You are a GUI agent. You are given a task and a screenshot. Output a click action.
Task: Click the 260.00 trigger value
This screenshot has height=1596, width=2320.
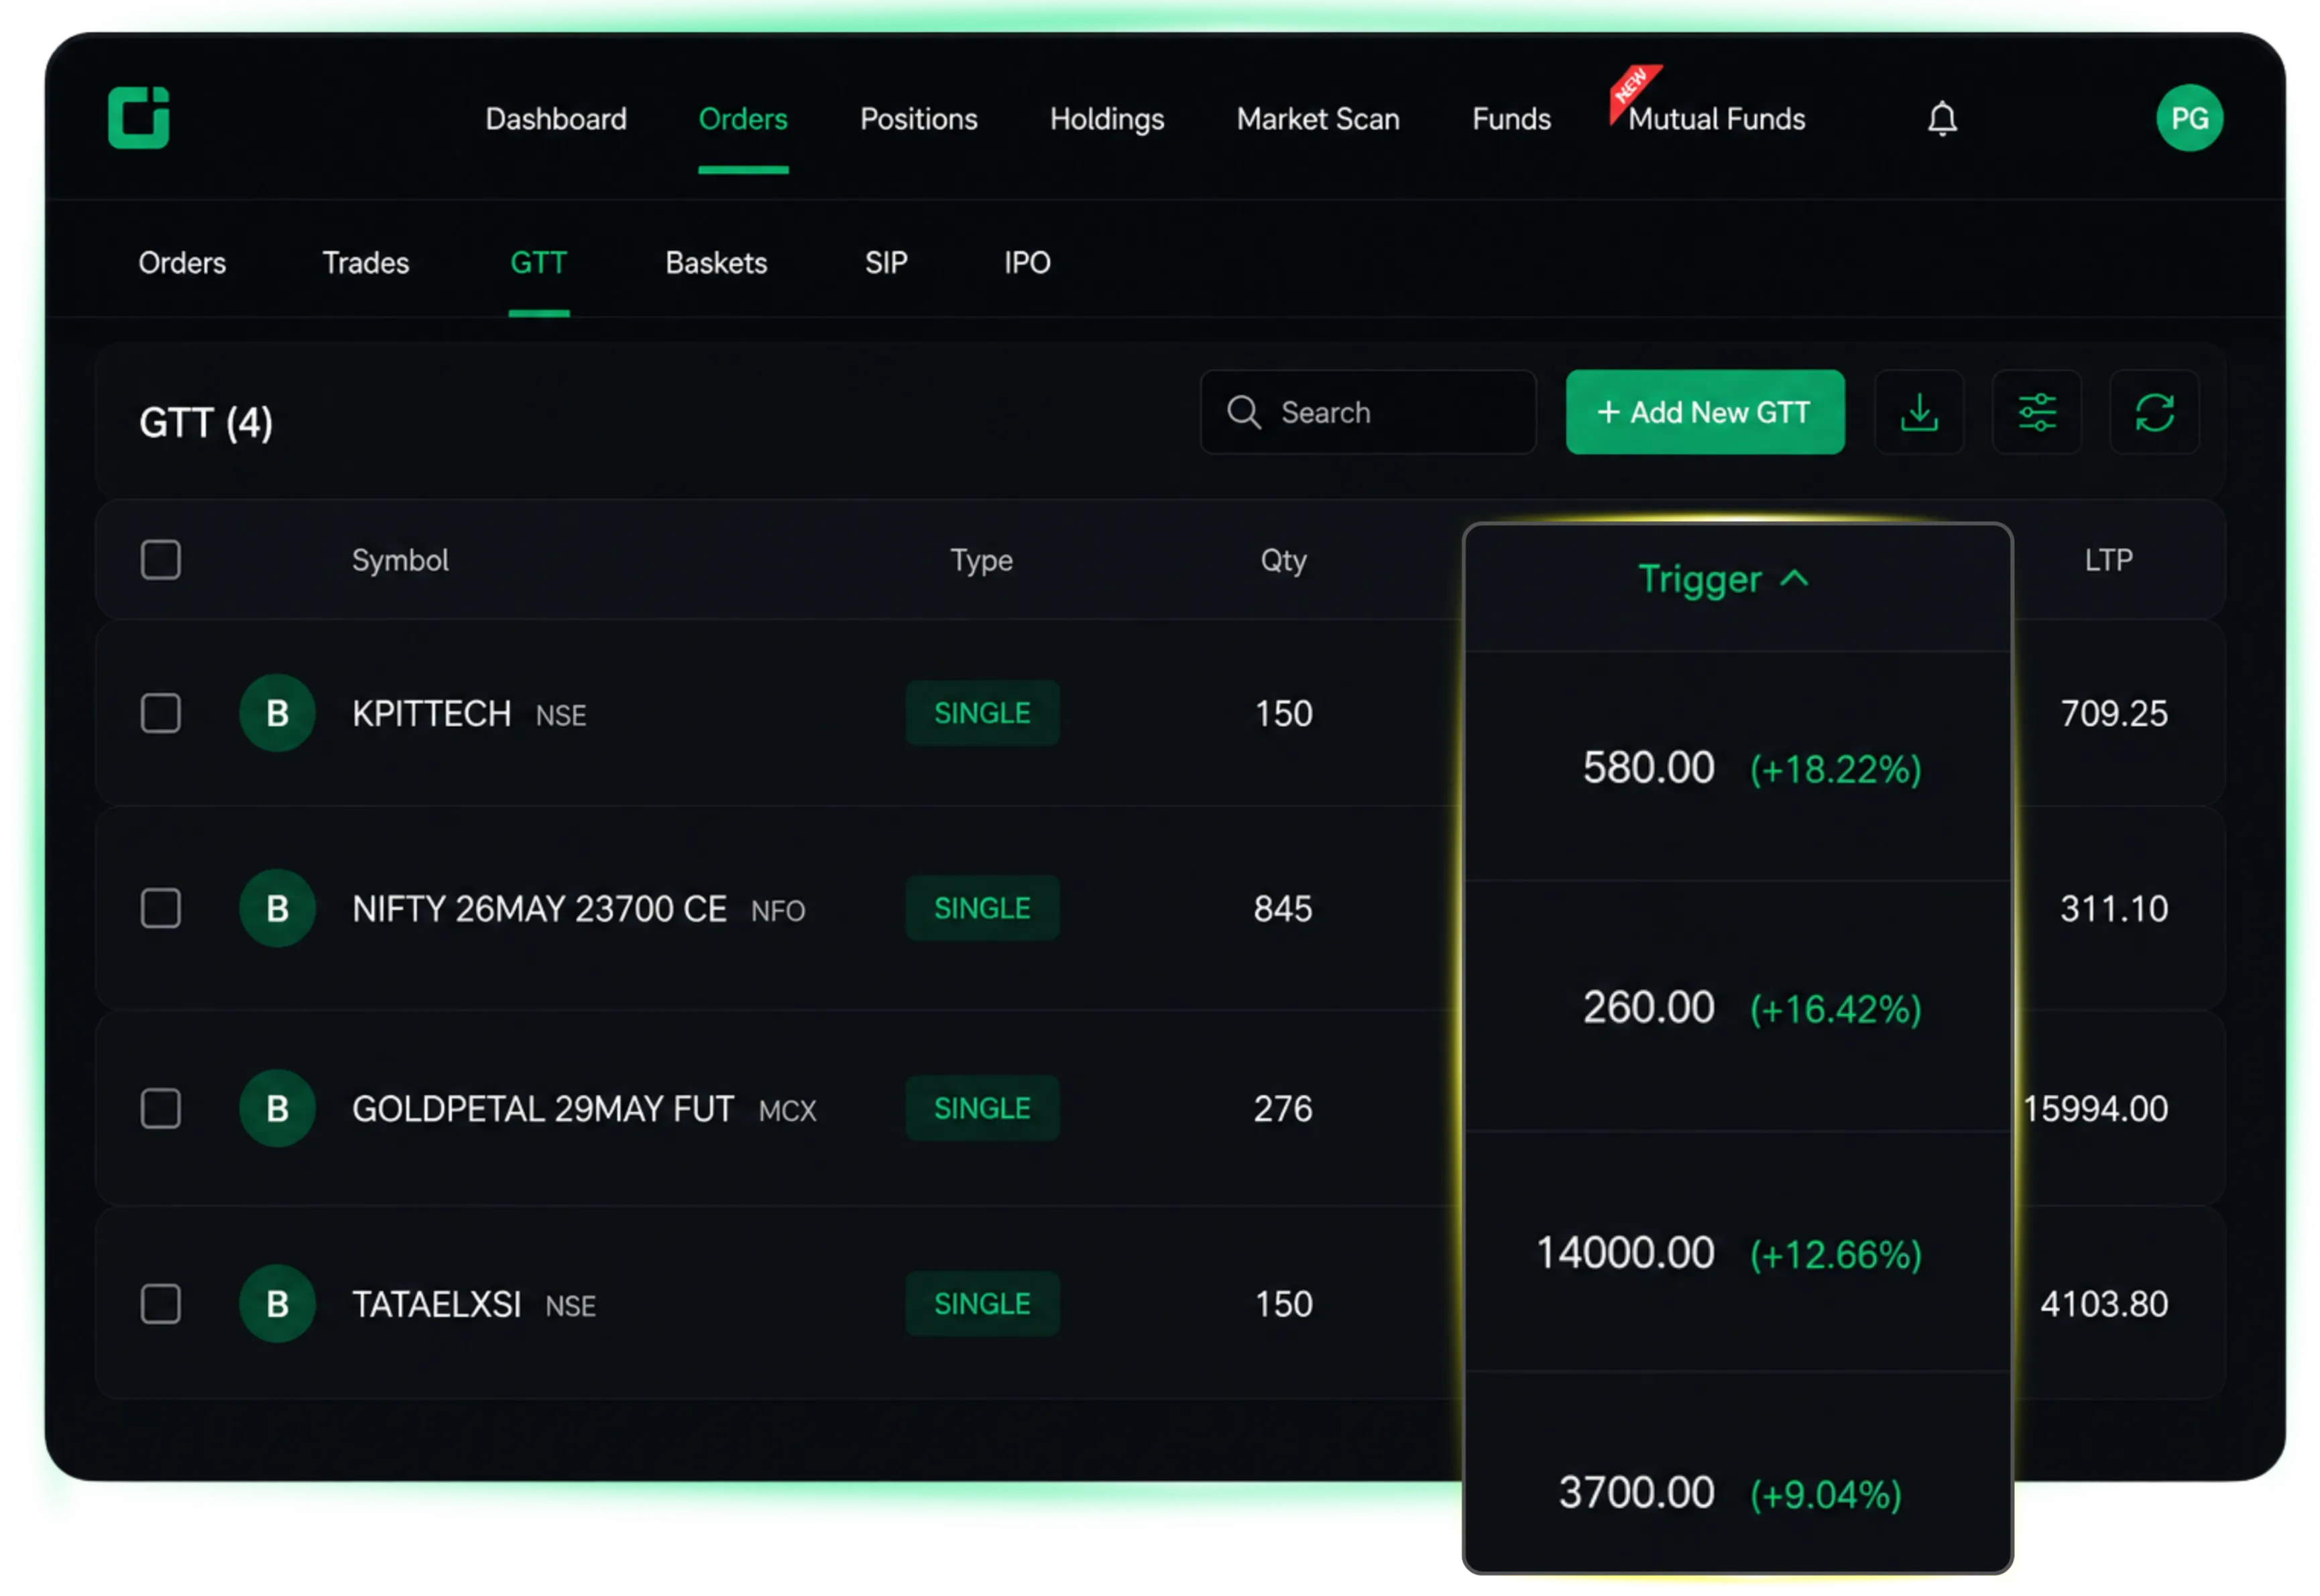click(x=1648, y=1007)
